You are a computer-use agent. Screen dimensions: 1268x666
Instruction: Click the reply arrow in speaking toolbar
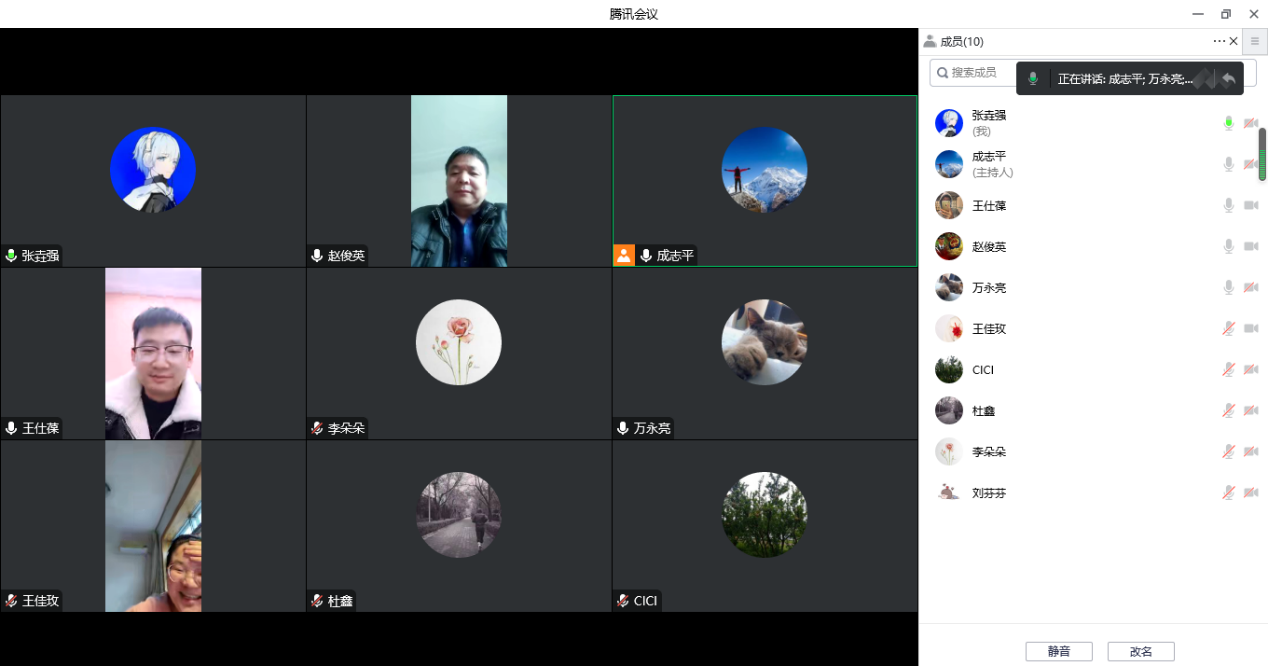1228,78
